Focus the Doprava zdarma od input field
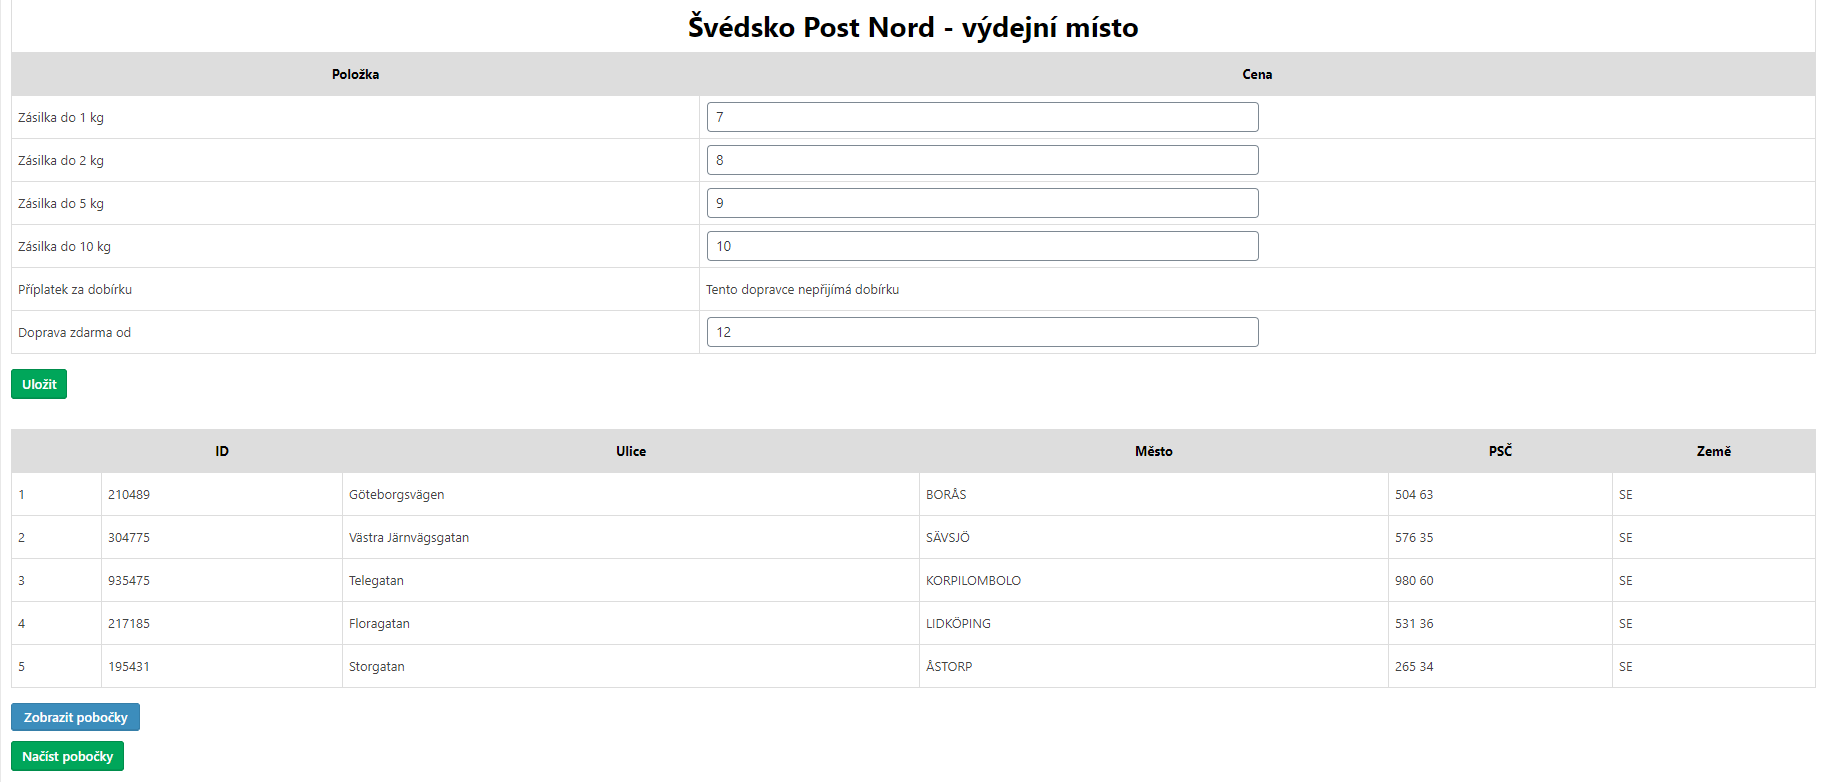This screenshot has height=782, width=1825. [x=982, y=332]
